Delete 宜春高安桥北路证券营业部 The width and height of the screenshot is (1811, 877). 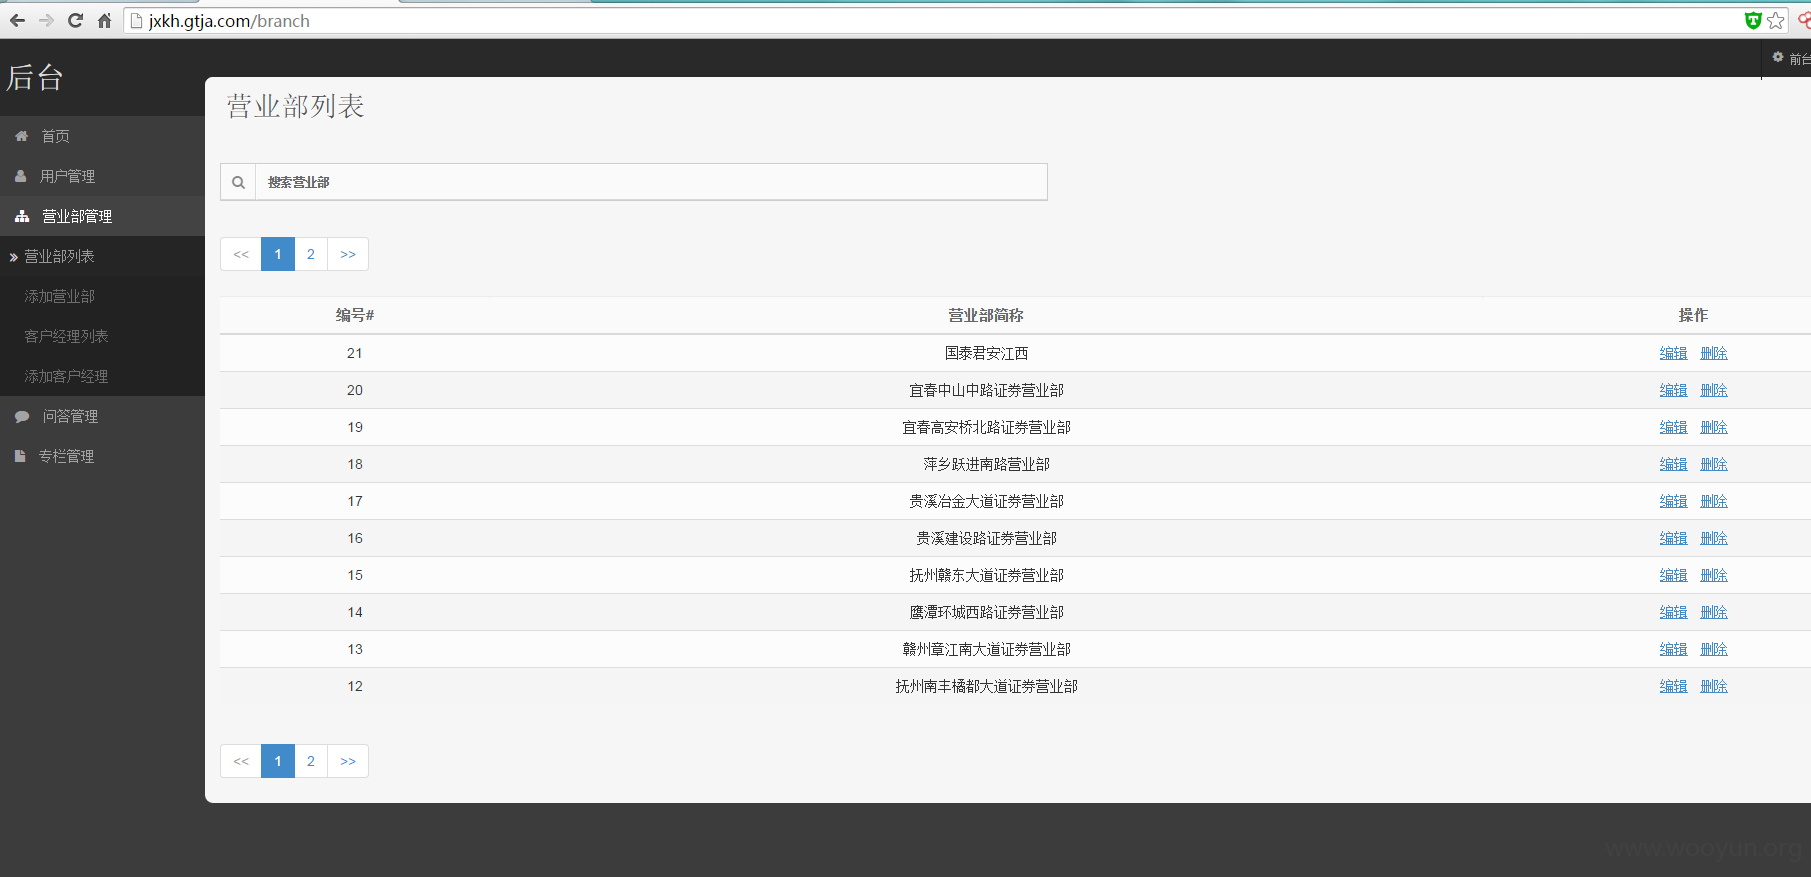point(1714,427)
